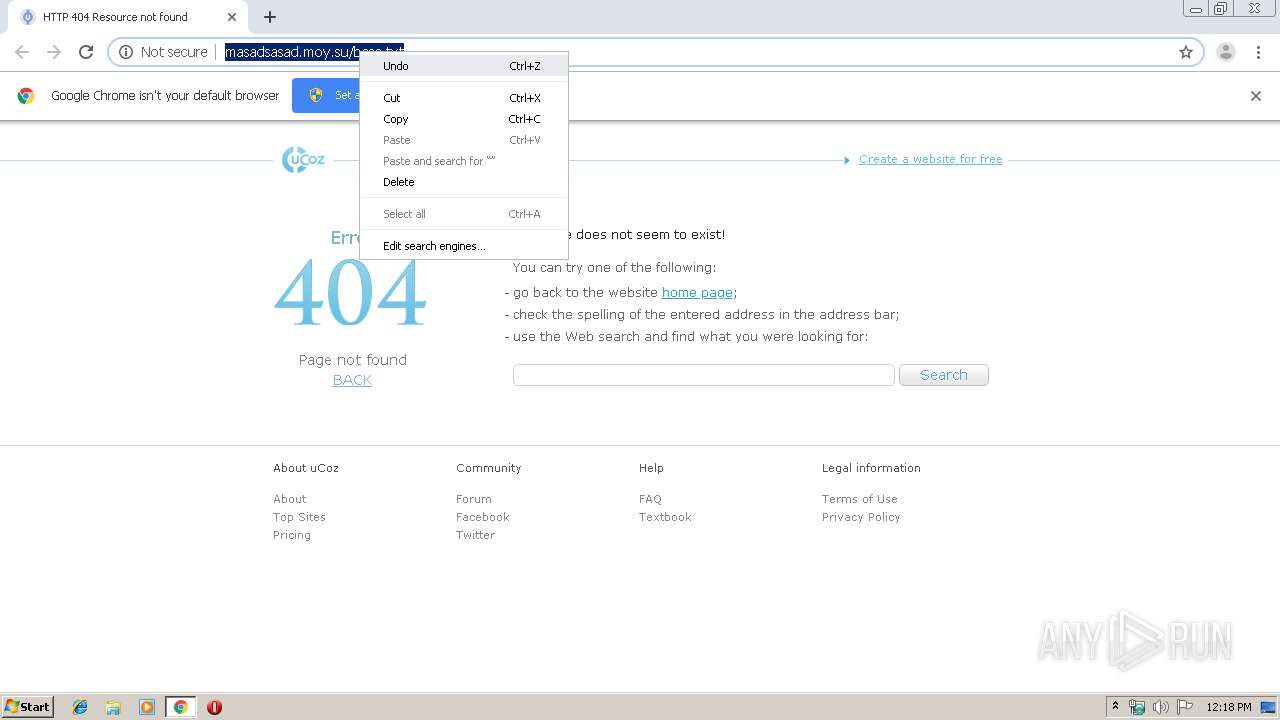This screenshot has height=720, width=1280.
Task: Open the Top Sites footer link
Action: click(x=299, y=517)
